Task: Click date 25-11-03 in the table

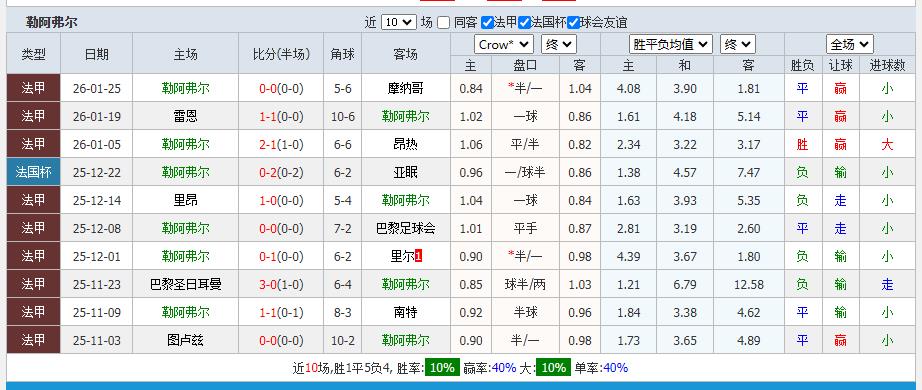Action: (x=96, y=341)
